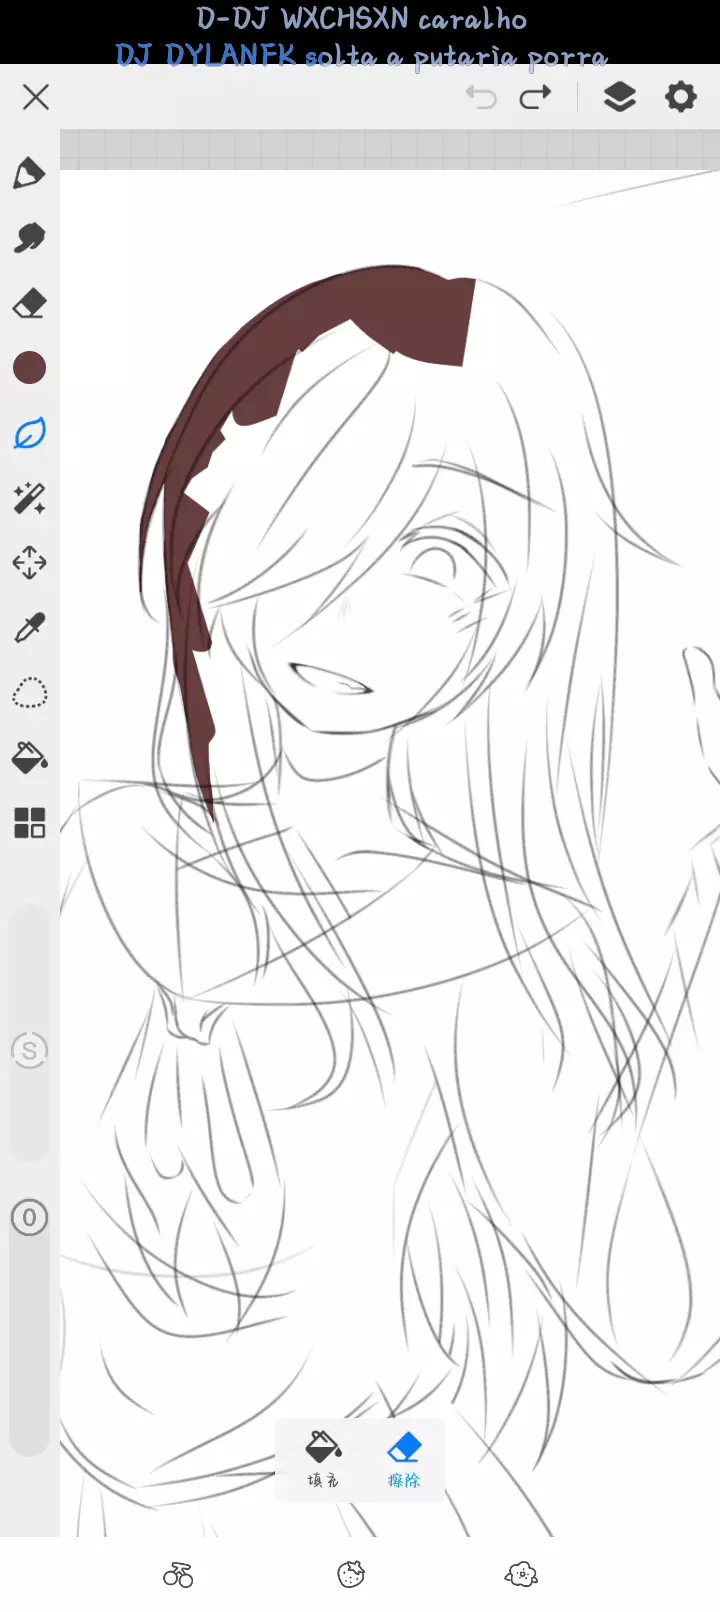Redo the last undone action
Viewport: 720px width, 1612px height.
click(536, 97)
